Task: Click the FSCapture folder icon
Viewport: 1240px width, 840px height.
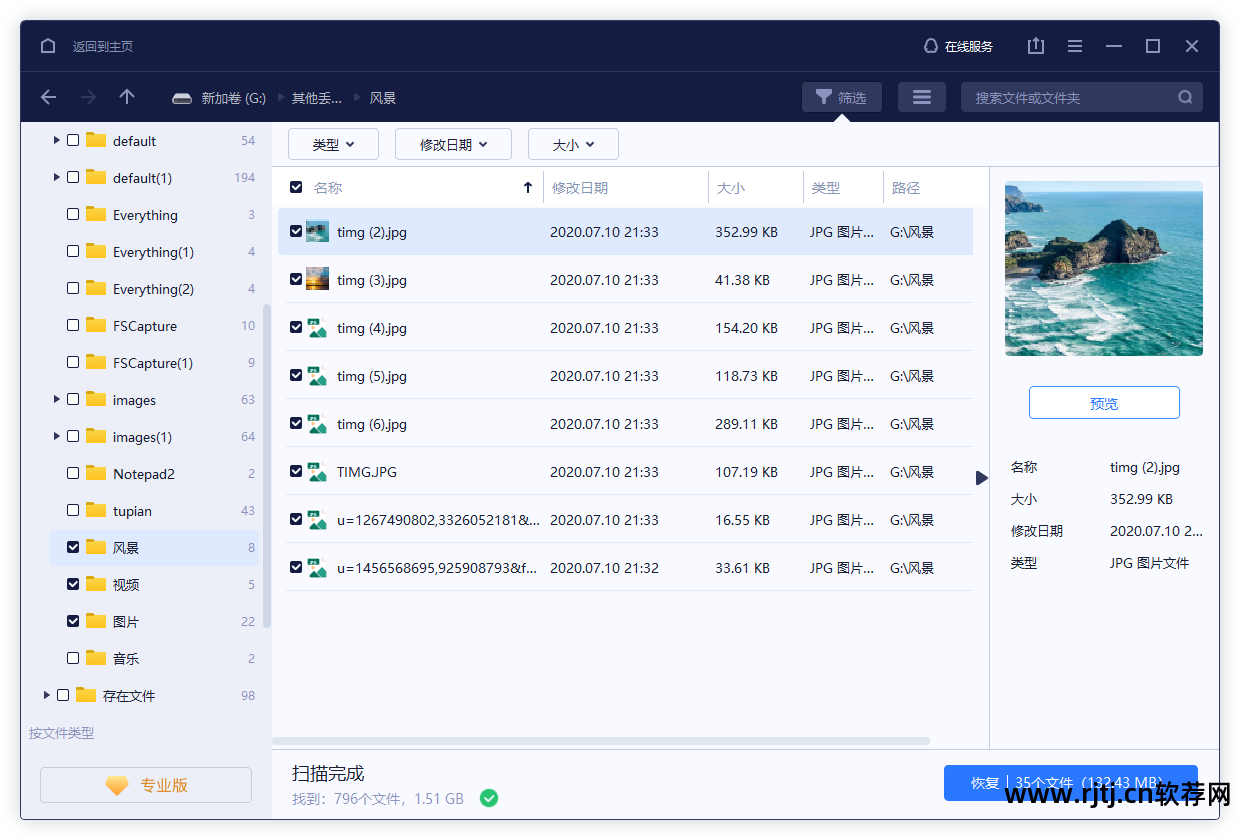Action: (96, 325)
